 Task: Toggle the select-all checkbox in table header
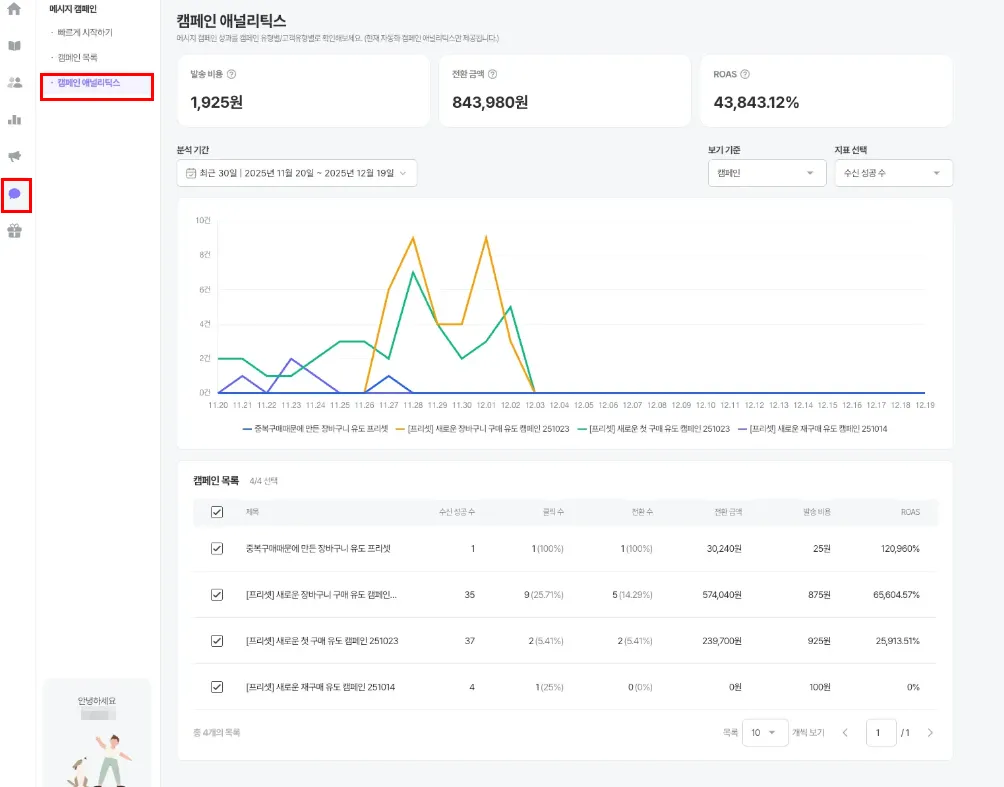pyautogui.click(x=217, y=512)
